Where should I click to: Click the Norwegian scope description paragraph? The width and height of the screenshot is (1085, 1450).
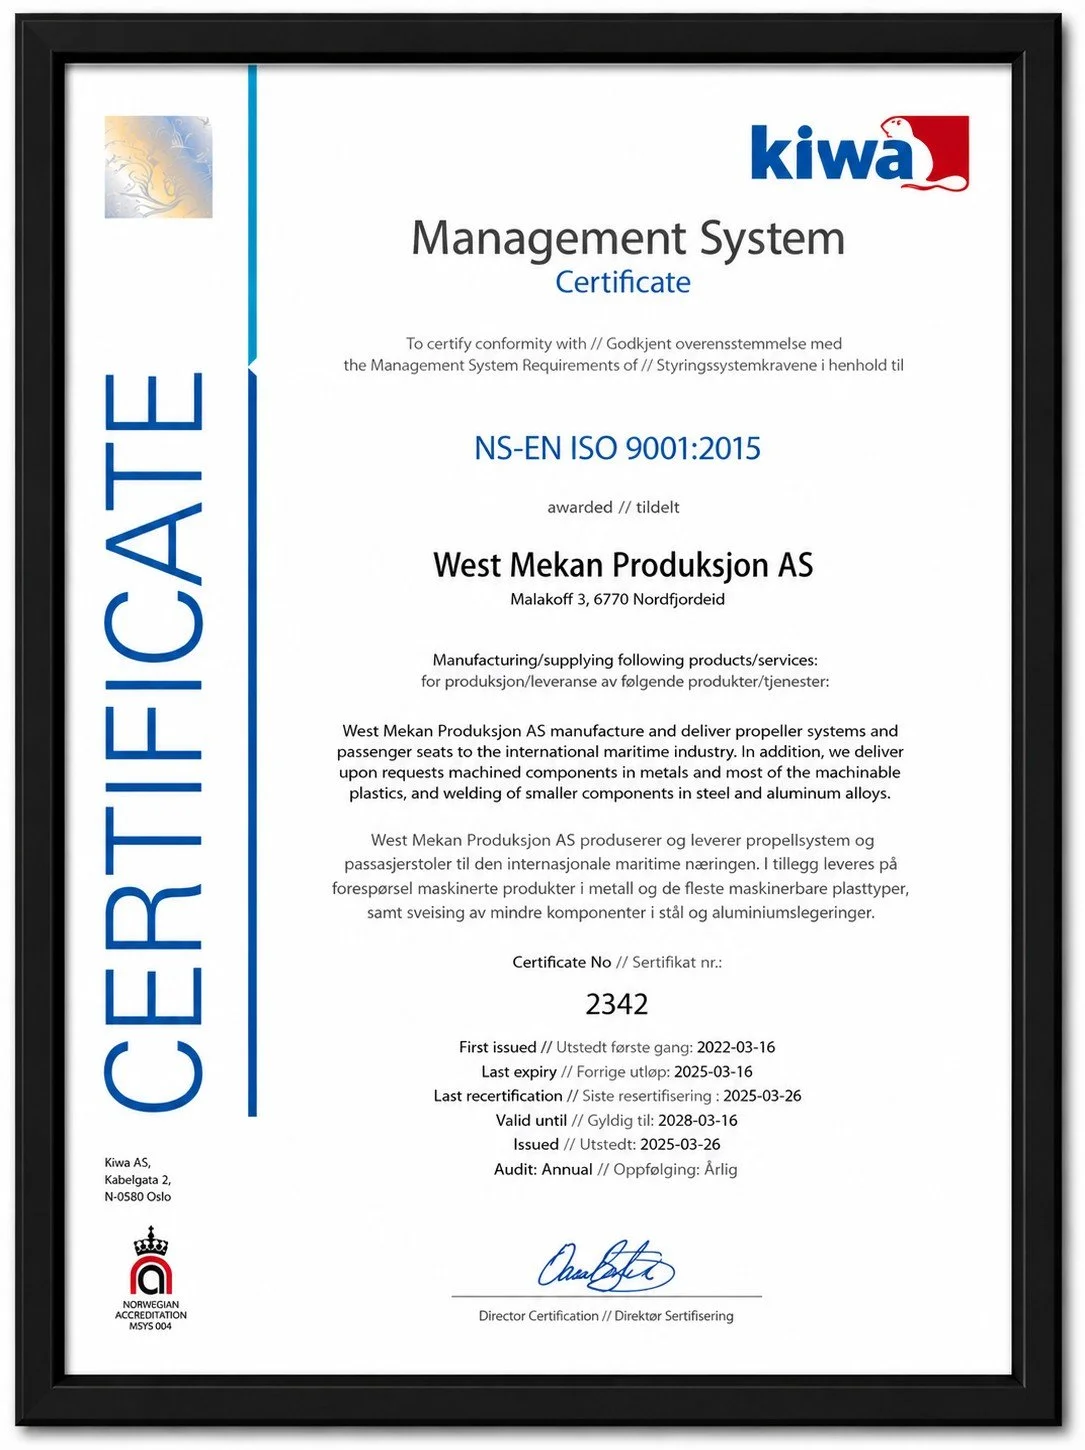click(x=620, y=876)
